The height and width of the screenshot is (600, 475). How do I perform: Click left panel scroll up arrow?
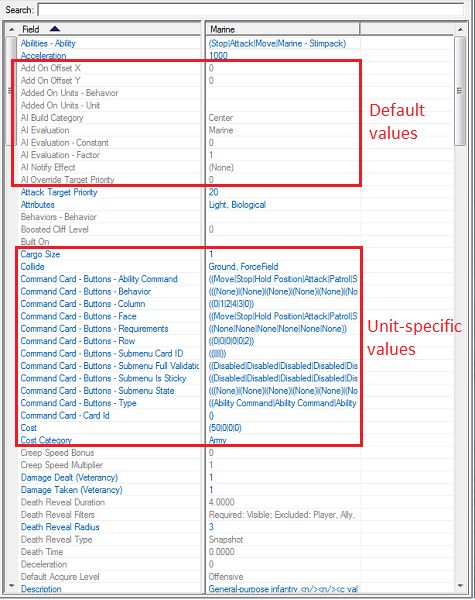pos(12,29)
